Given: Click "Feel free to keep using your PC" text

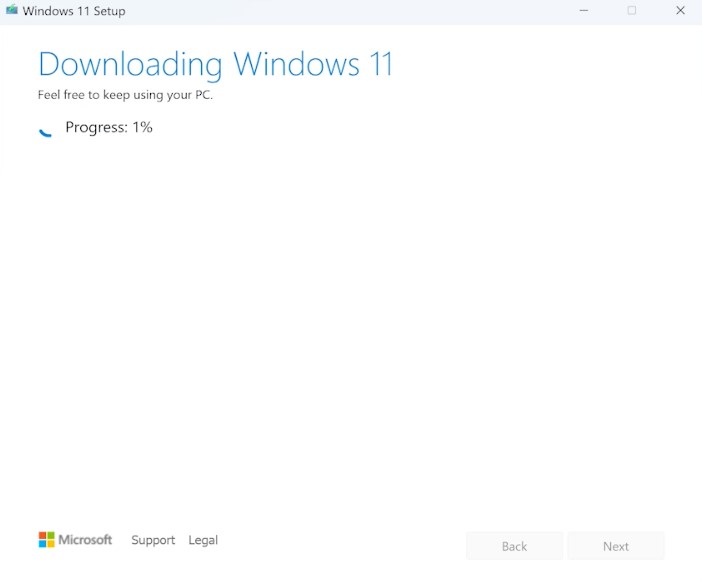Looking at the screenshot, I should (125, 95).
